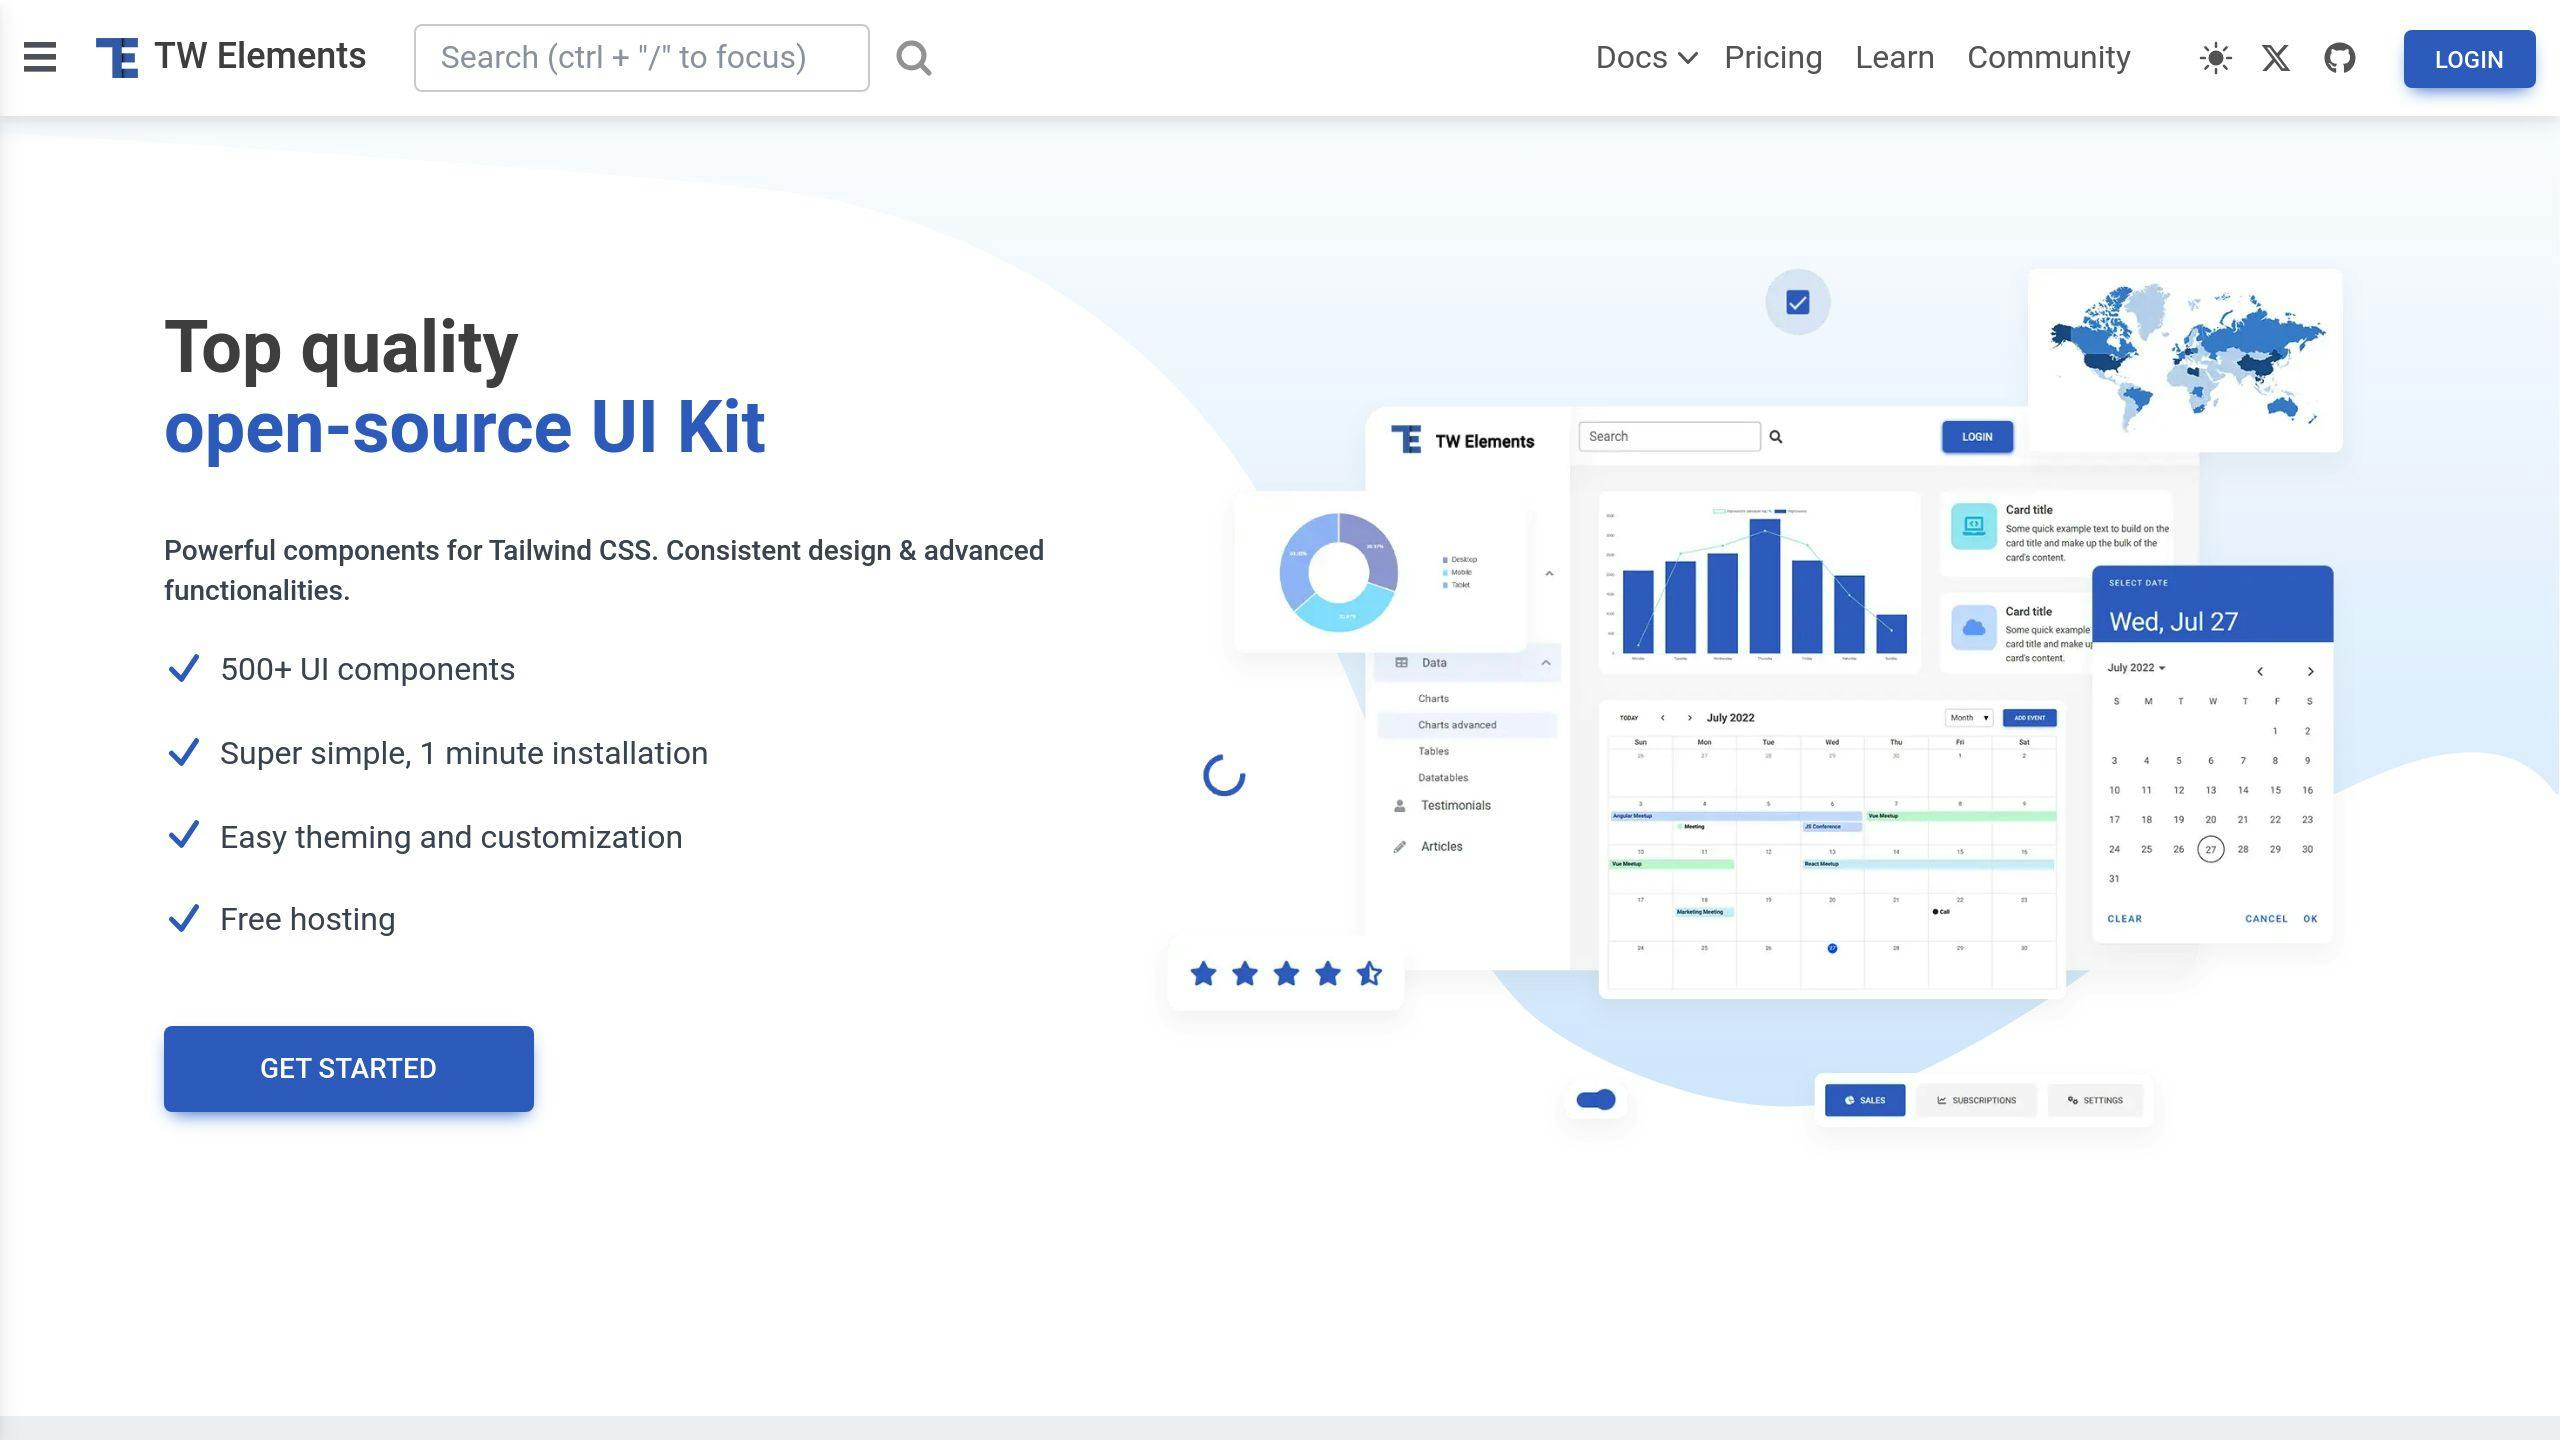Click the world map thumbnail in illustration
Image resolution: width=2560 pixels, height=1440 pixels.
point(2186,360)
